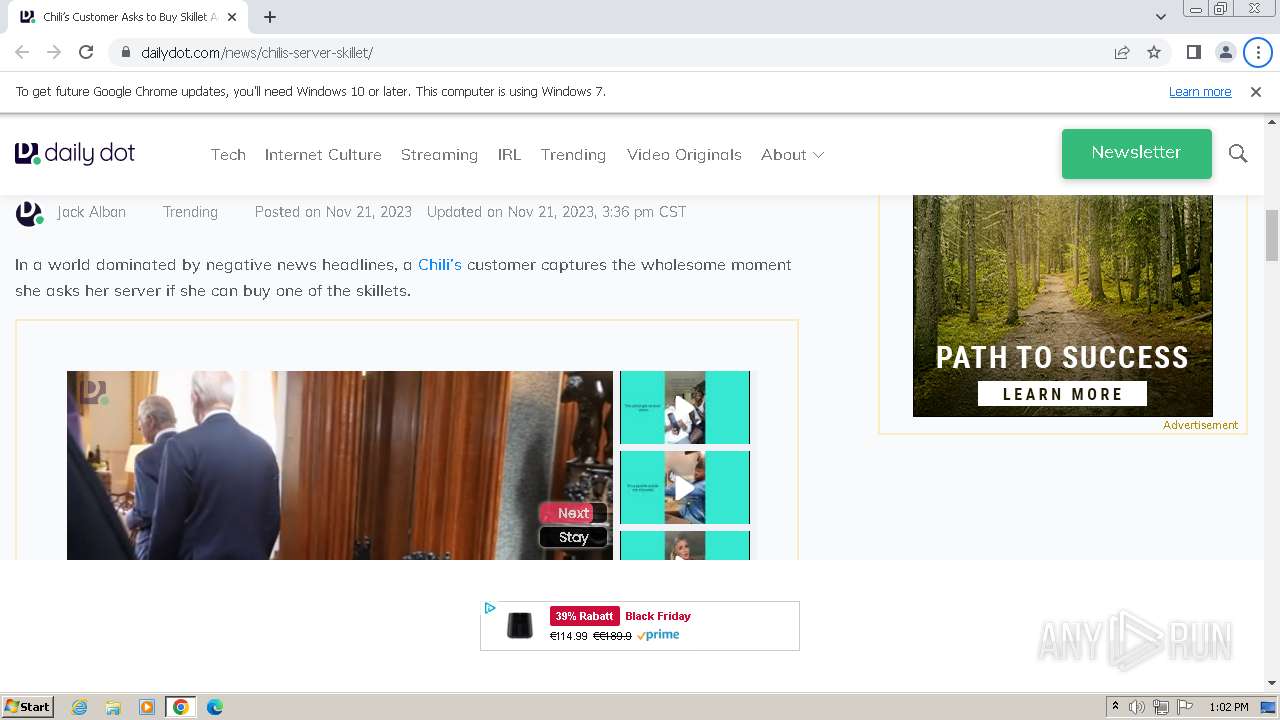This screenshot has height=720, width=1280.
Task: Close the Chili's Customer tab
Action: [x=234, y=17]
